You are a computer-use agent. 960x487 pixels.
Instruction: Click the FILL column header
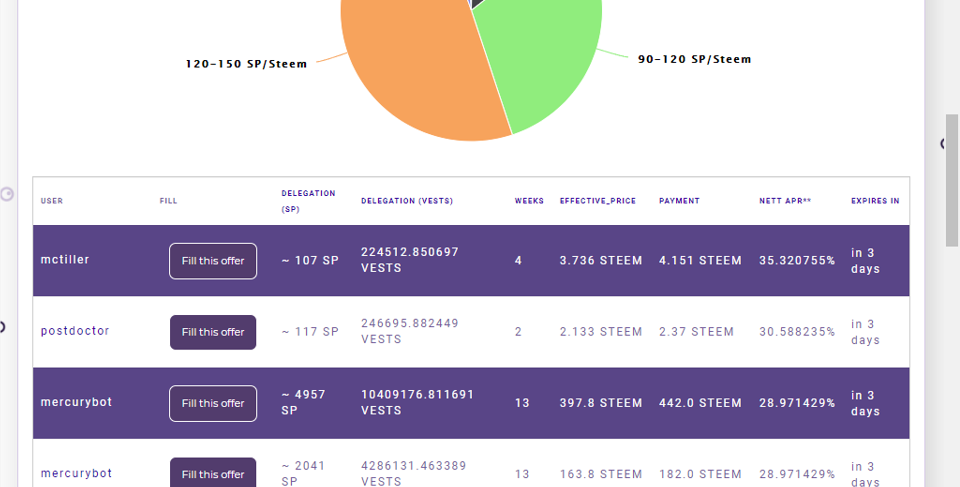click(168, 201)
